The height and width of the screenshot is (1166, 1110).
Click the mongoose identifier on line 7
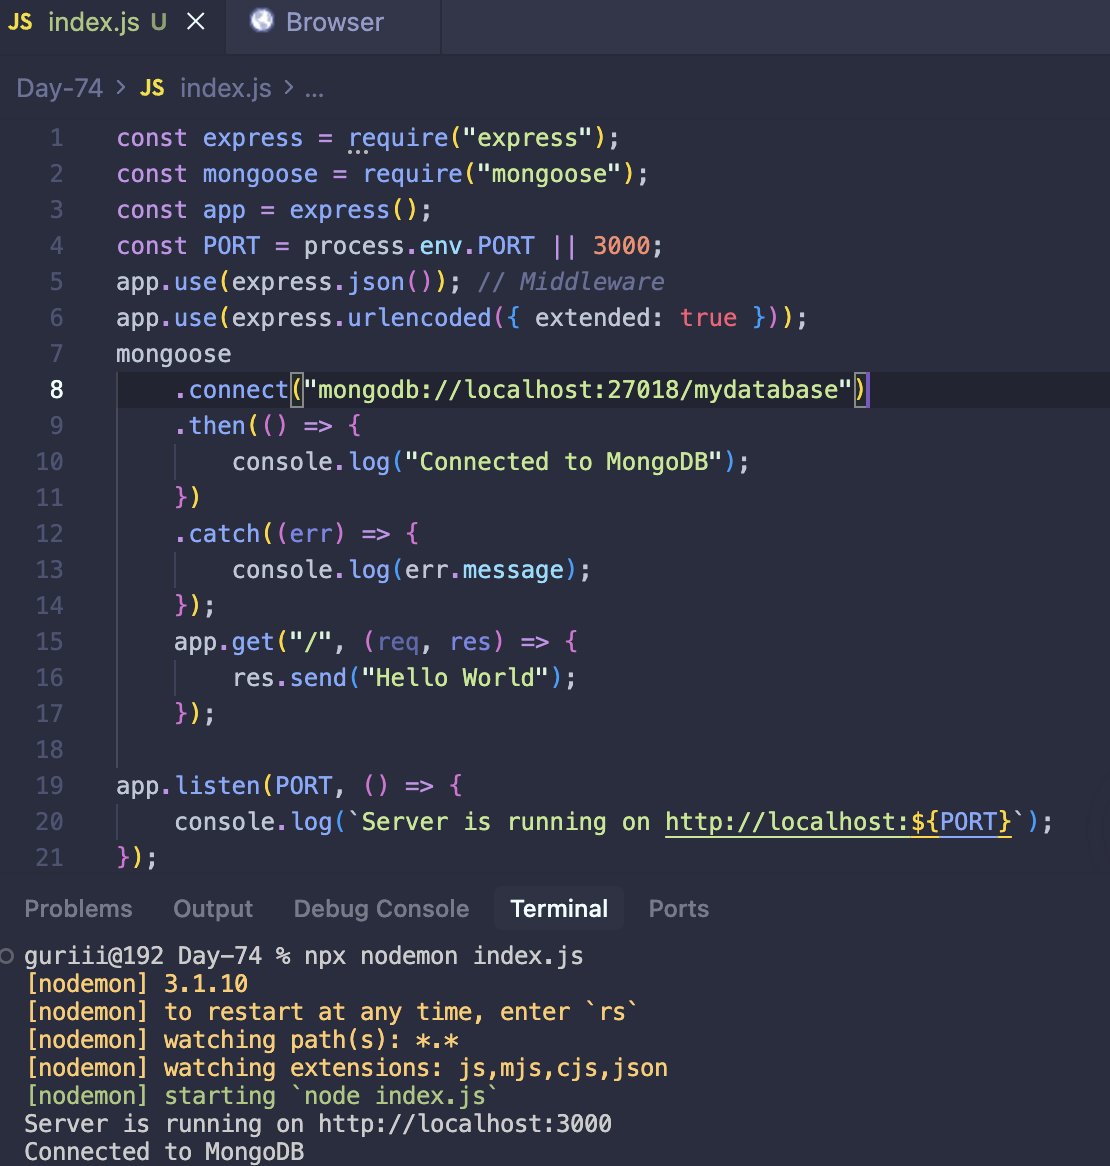click(x=173, y=354)
